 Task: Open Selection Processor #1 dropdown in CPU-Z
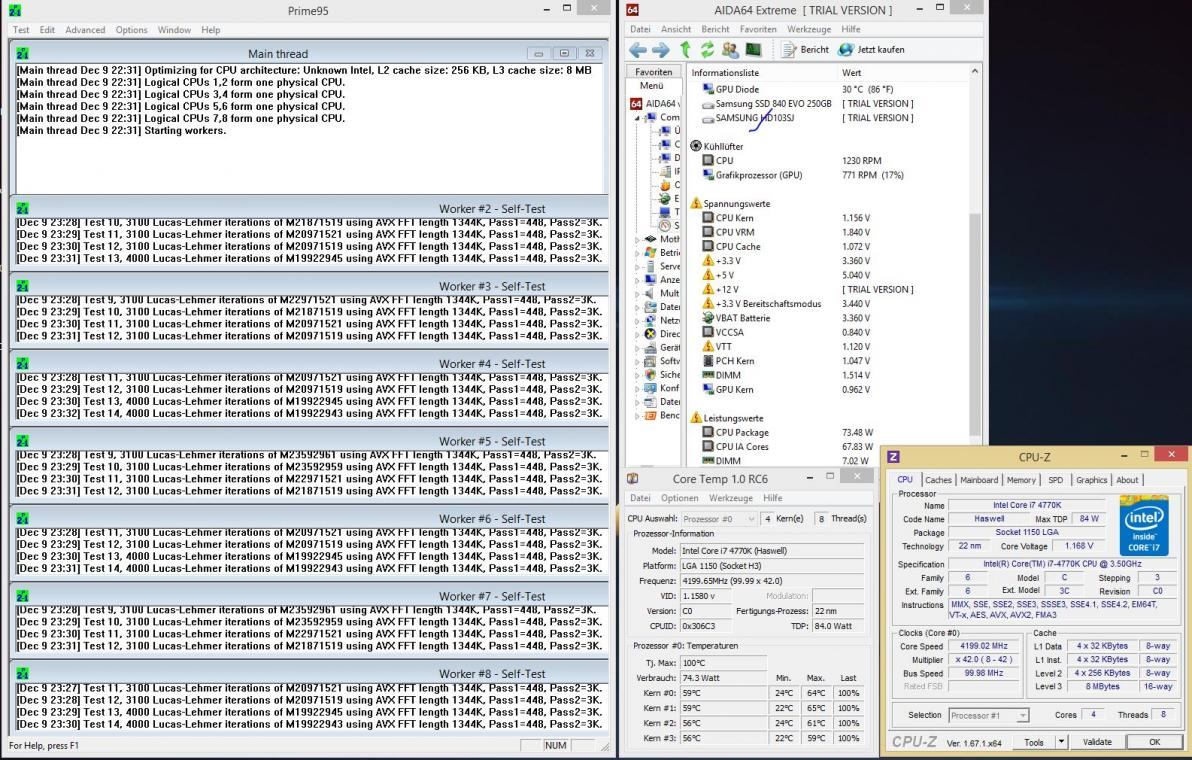tap(988, 715)
